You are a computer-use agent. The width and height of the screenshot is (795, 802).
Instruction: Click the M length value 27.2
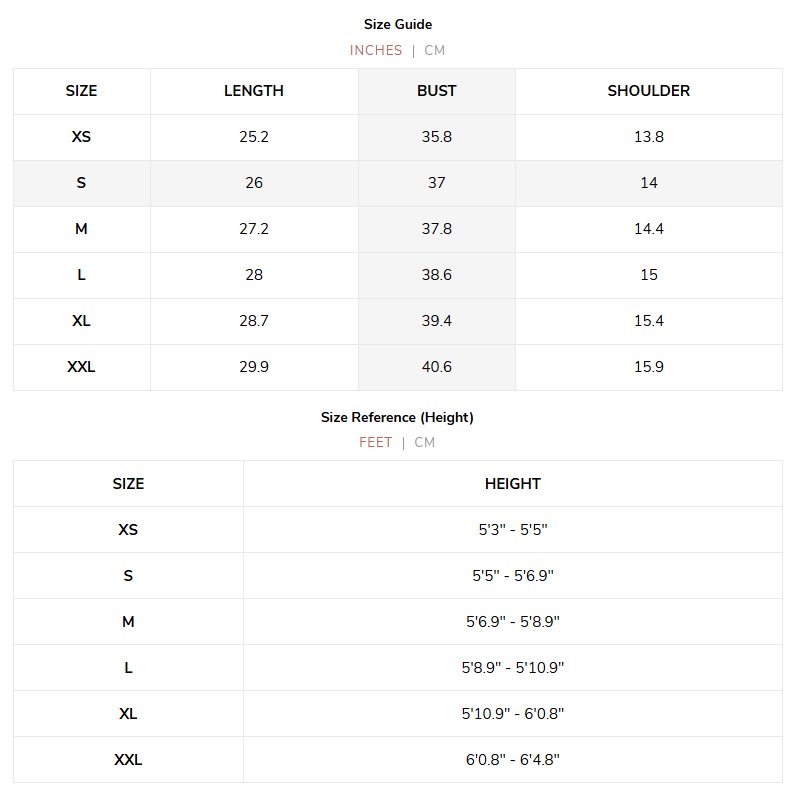click(254, 229)
